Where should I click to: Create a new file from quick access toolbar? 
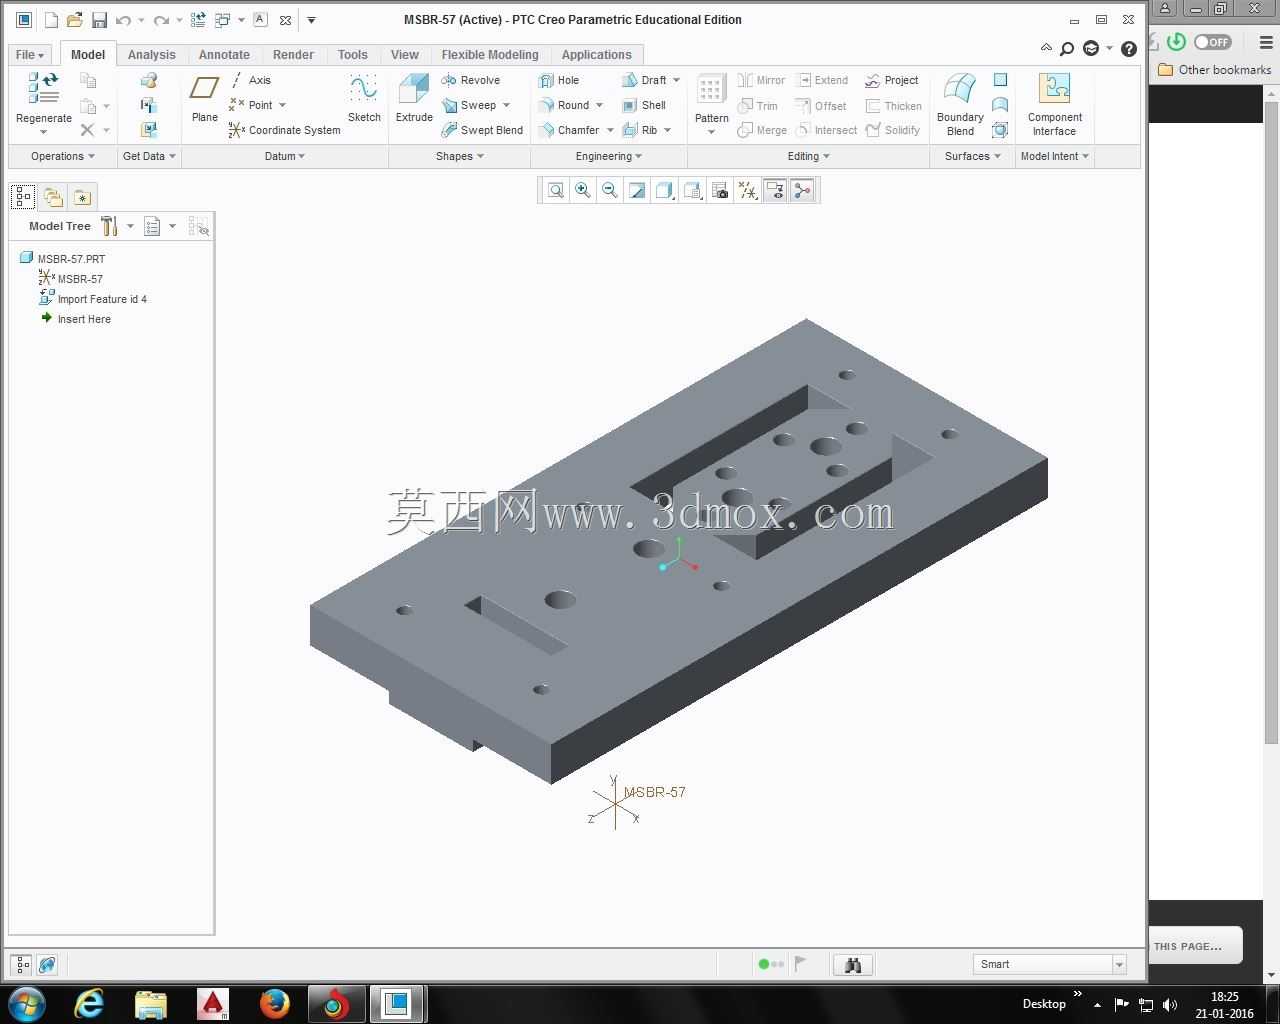[51, 20]
